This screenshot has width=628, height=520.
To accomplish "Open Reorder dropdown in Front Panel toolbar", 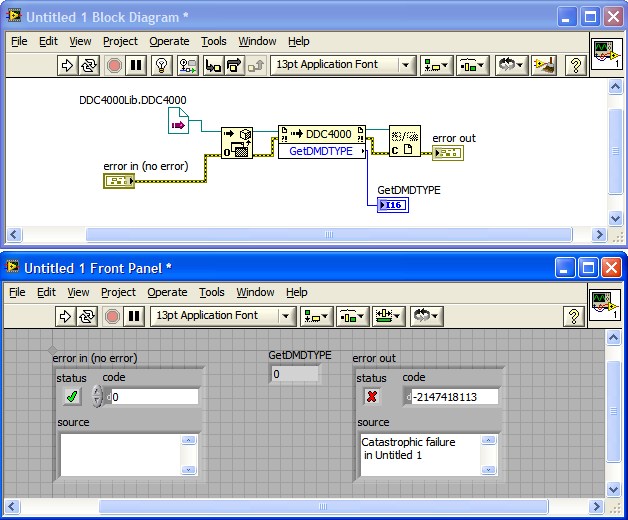I will pos(426,316).
